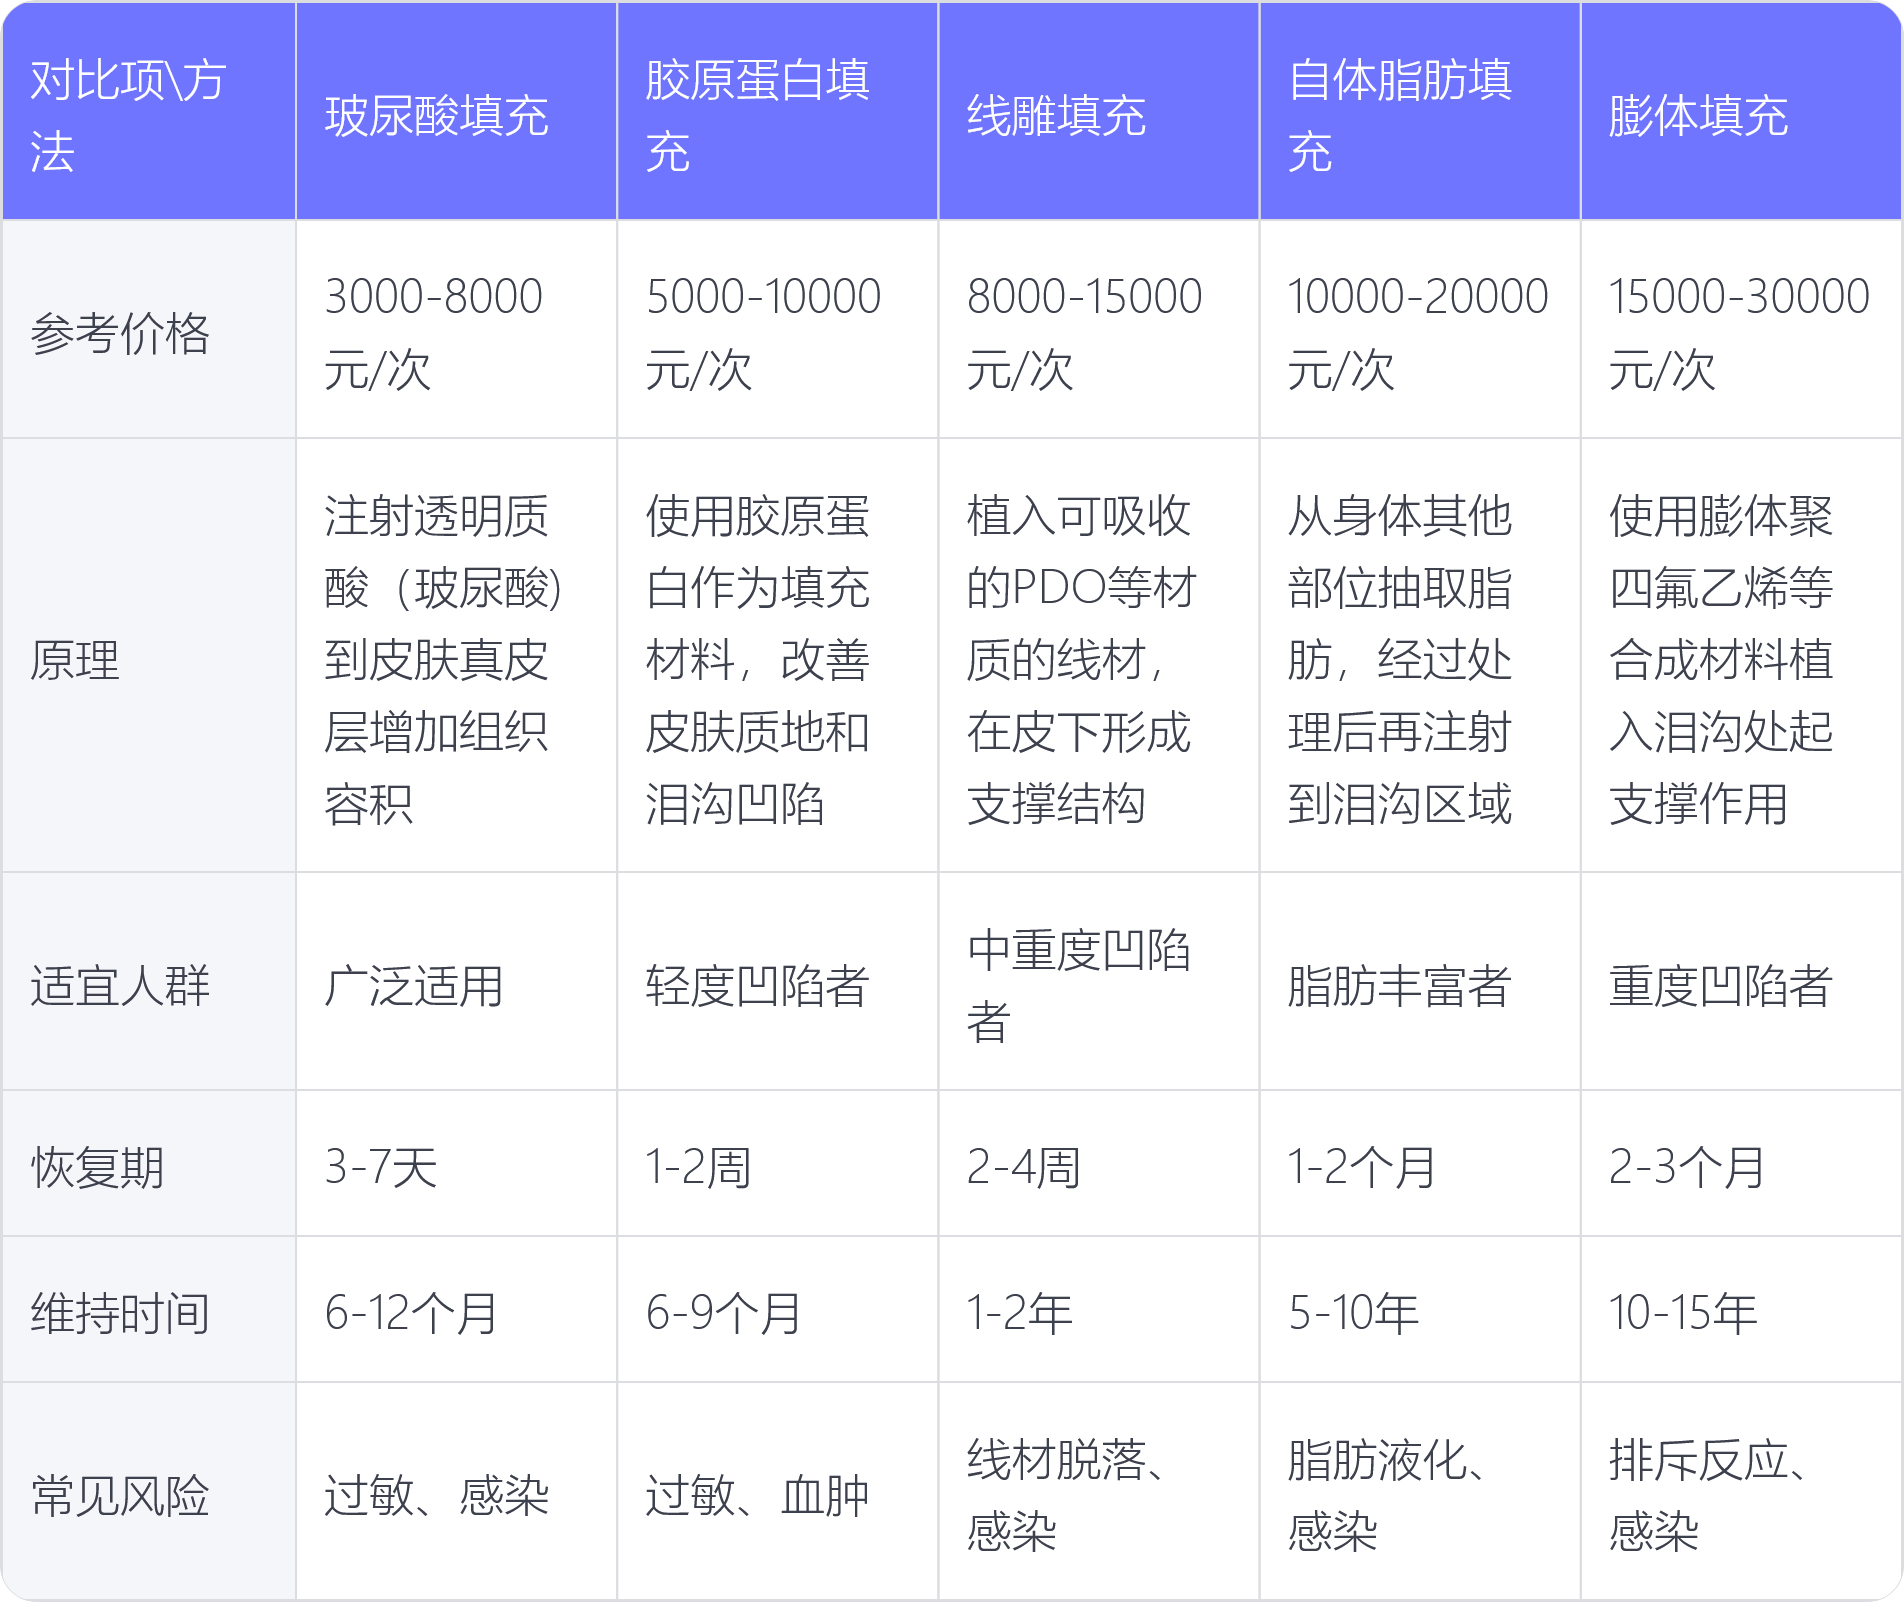Select the column header '玻尿酸填充'

click(456, 111)
